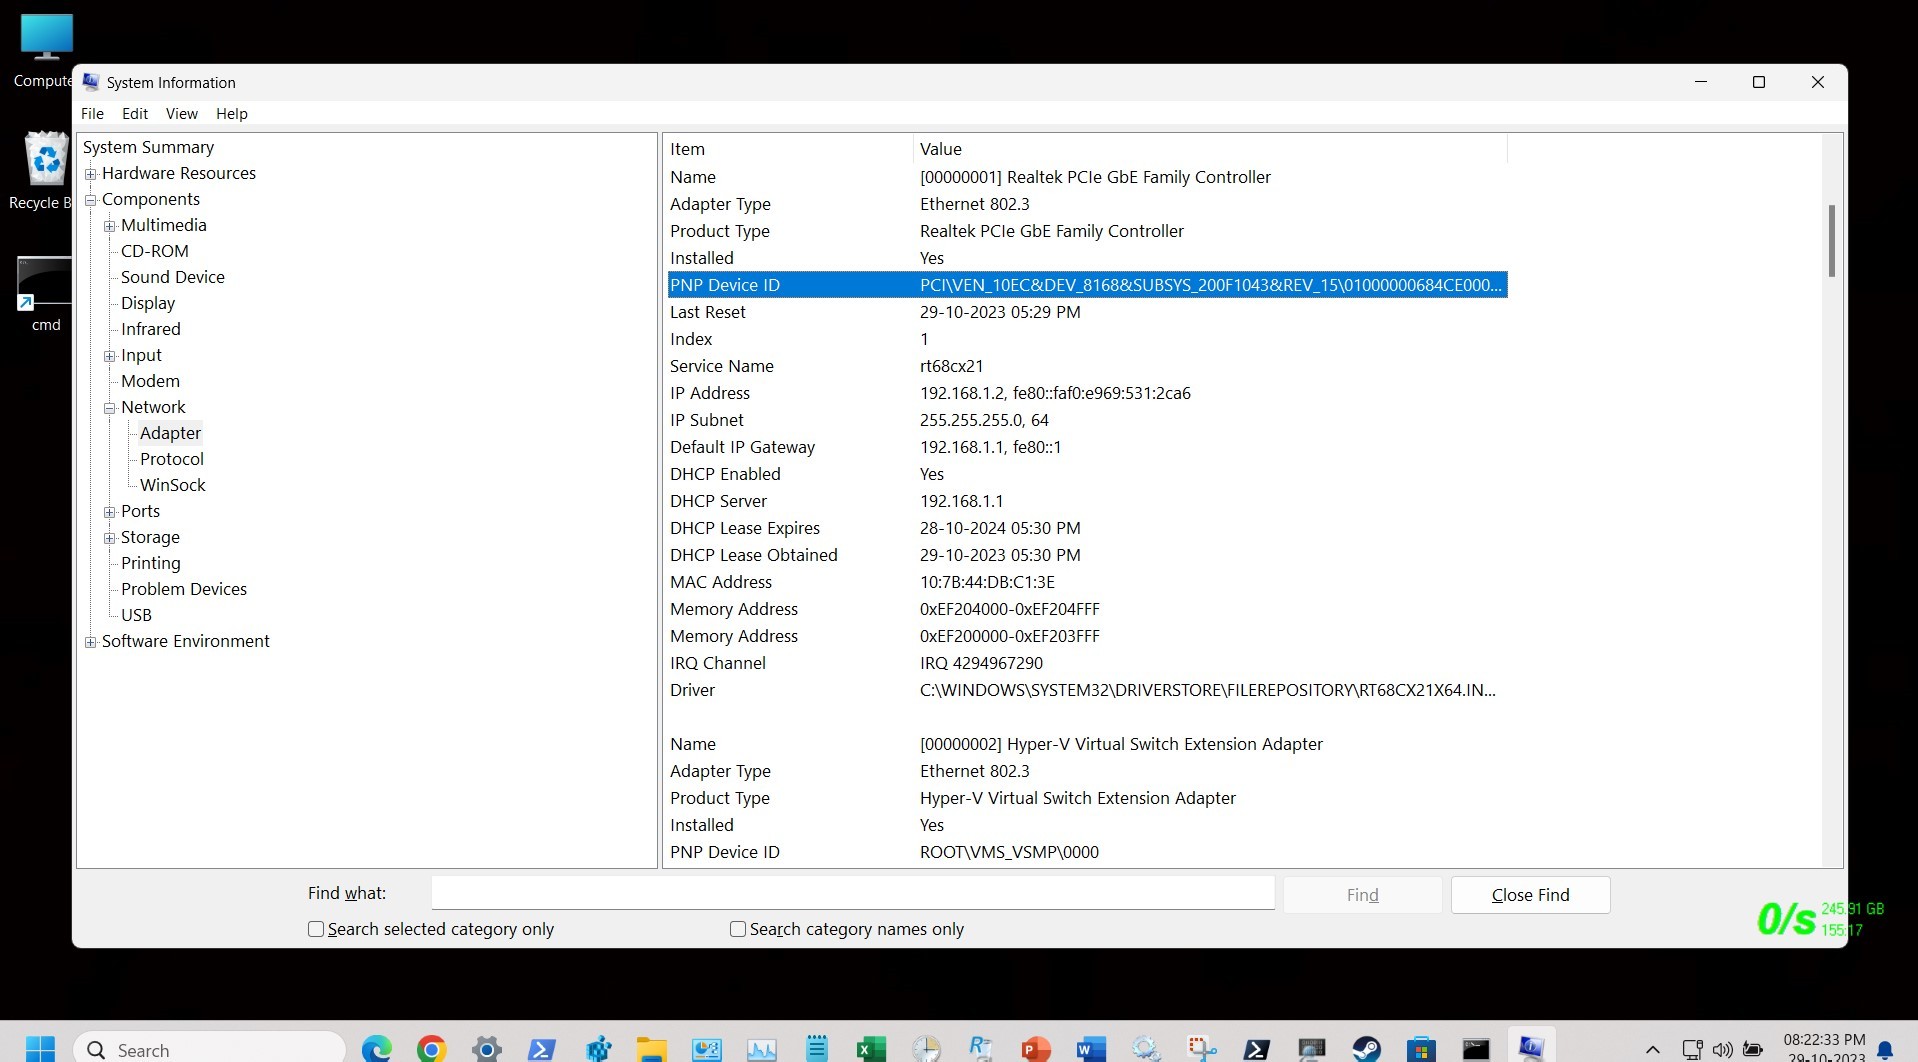The height and width of the screenshot is (1062, 1918).
Task: Open the performance graph monitor taskbar icon
Action: pyautogui.click(x=762, y=1049)
